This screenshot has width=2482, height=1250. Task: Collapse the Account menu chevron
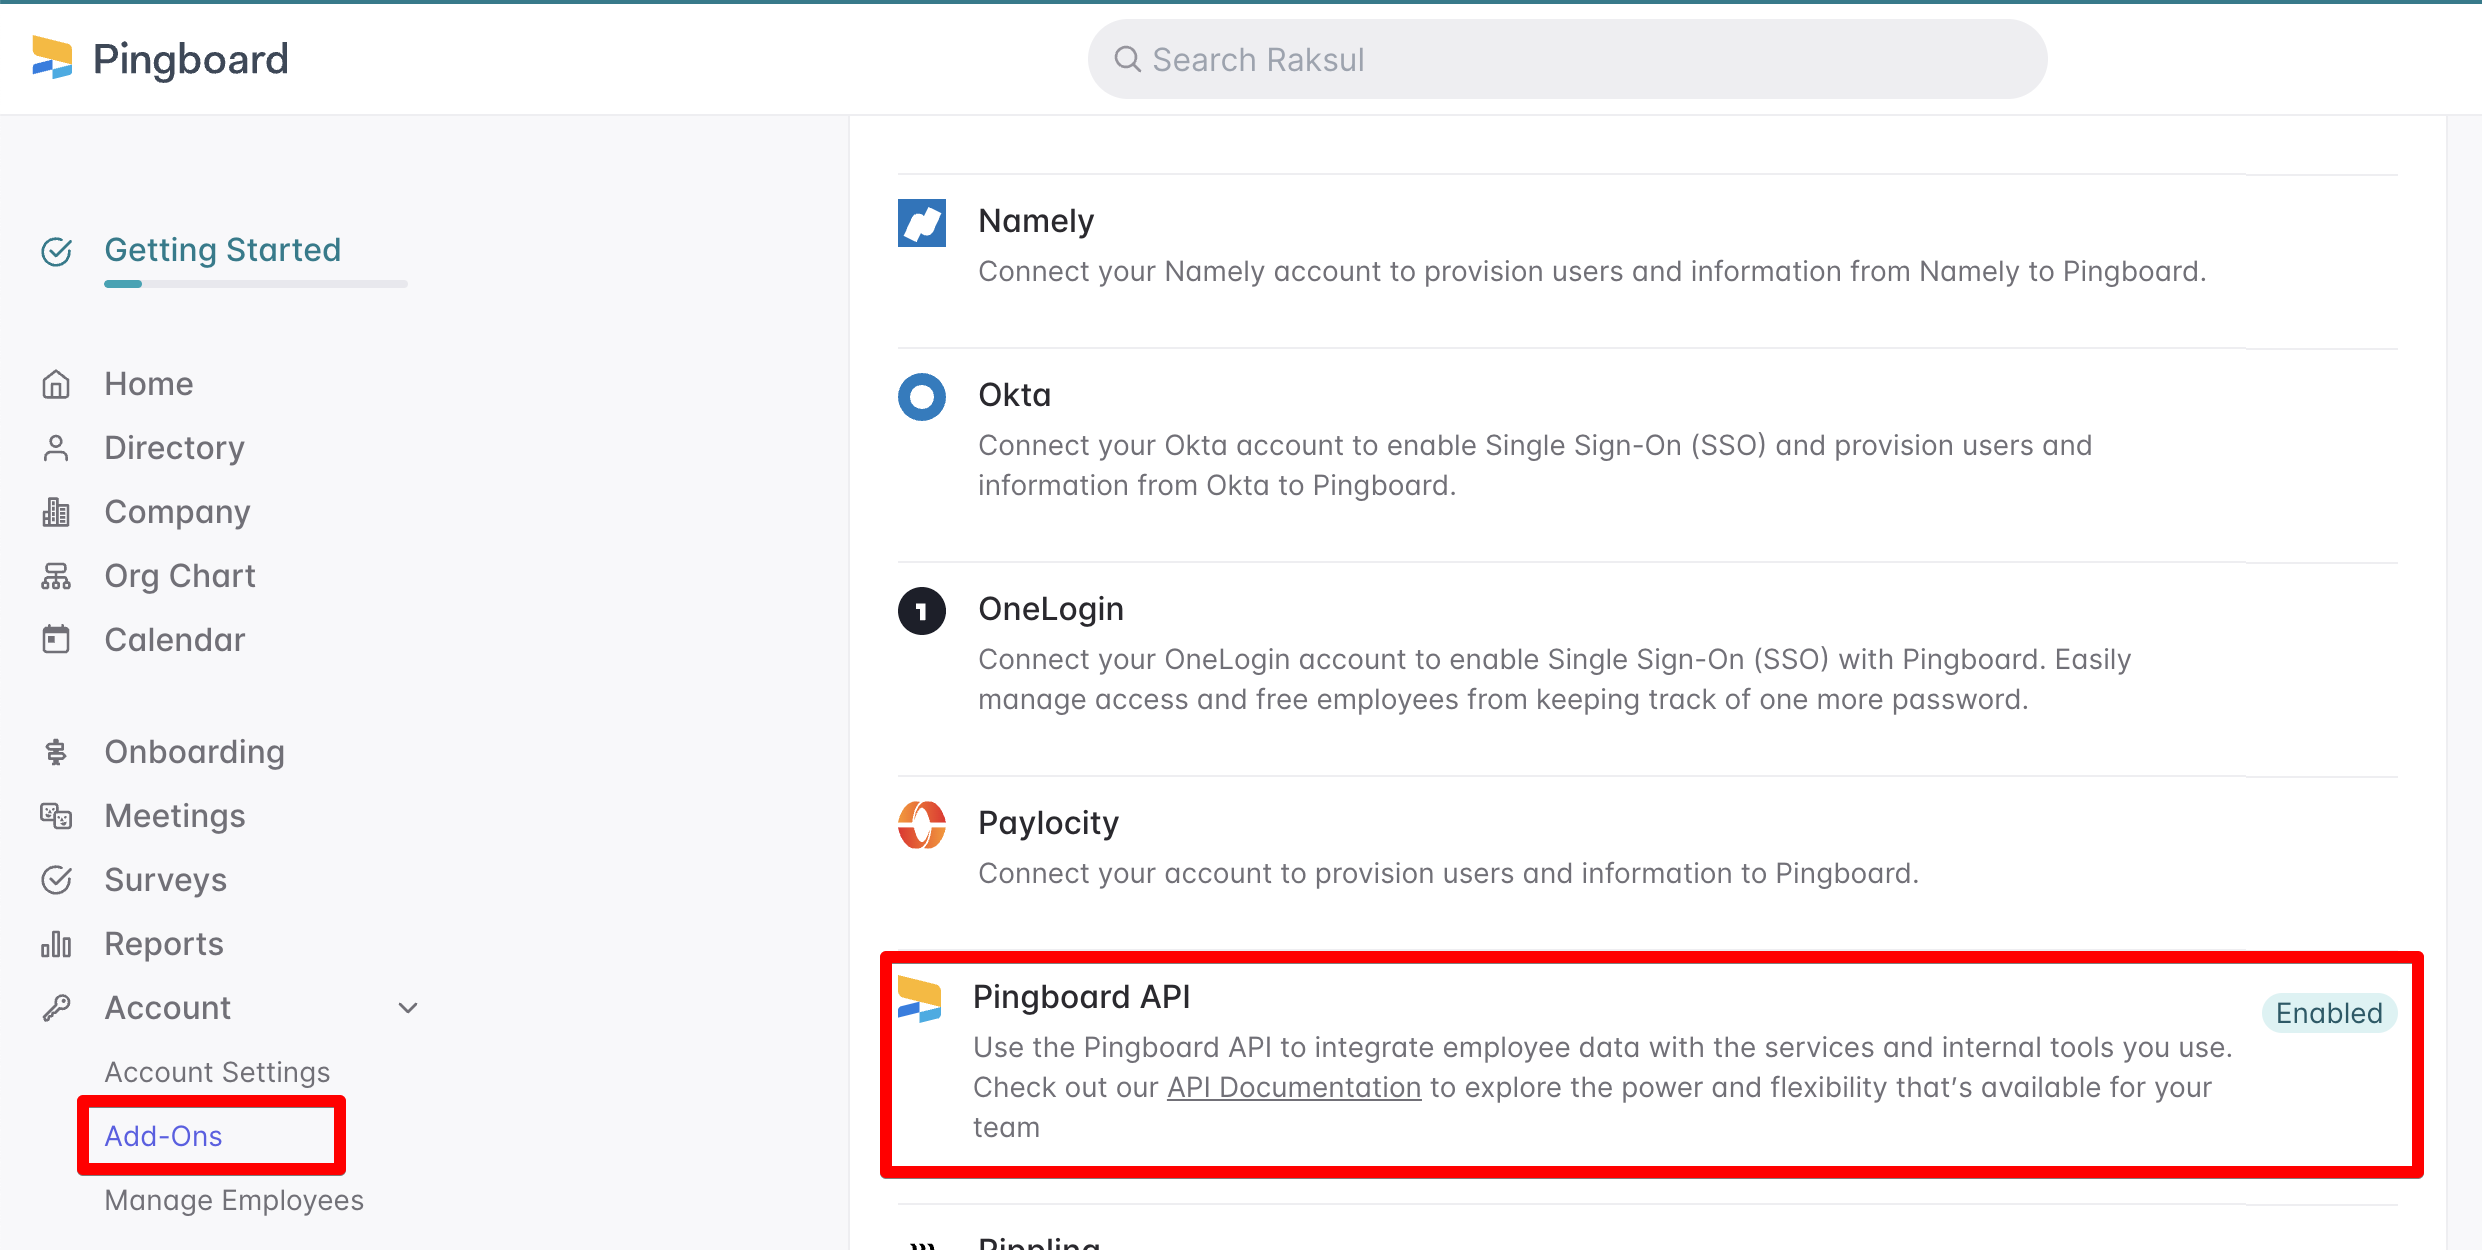click(x=408, y=1008)
